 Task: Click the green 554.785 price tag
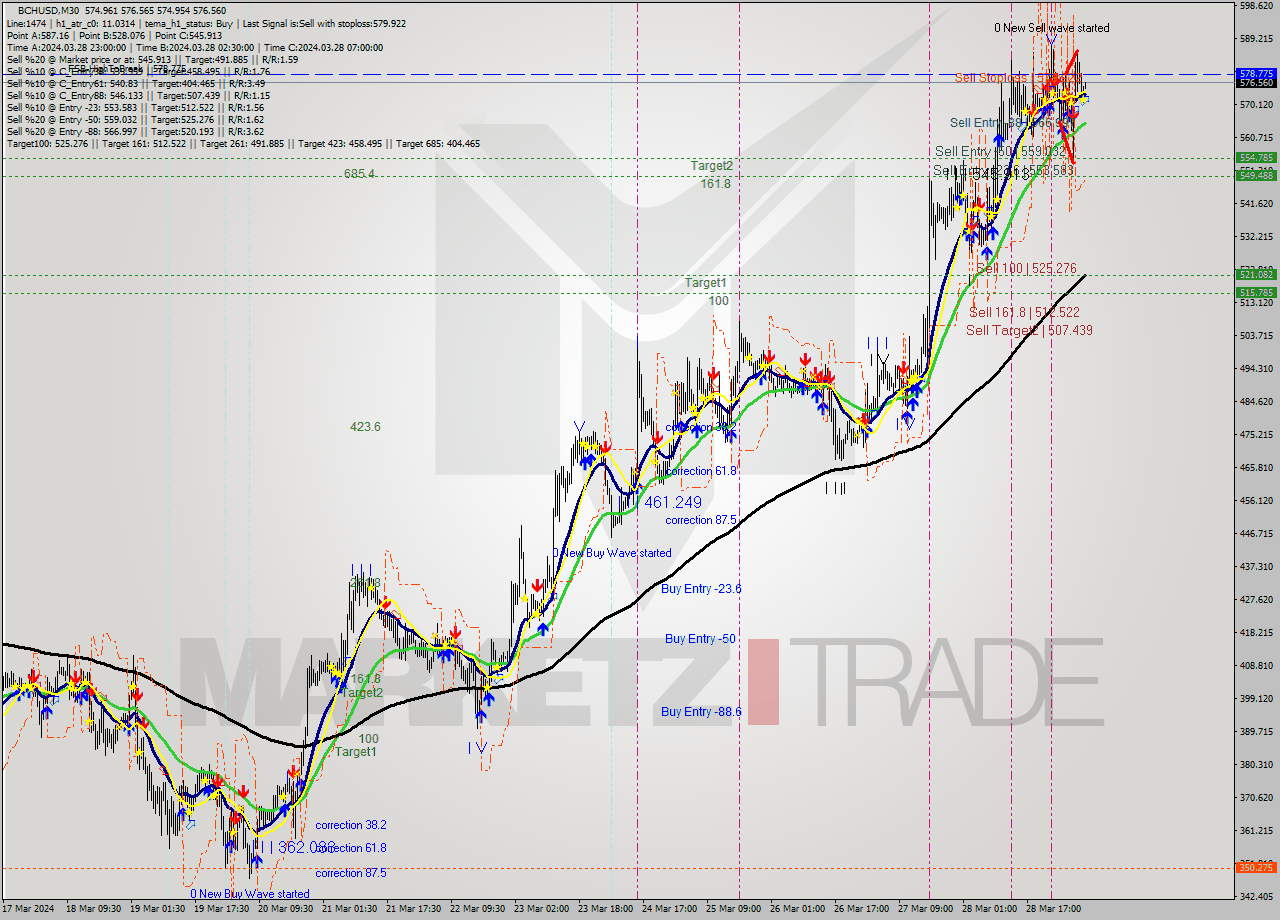(1257, 158)
